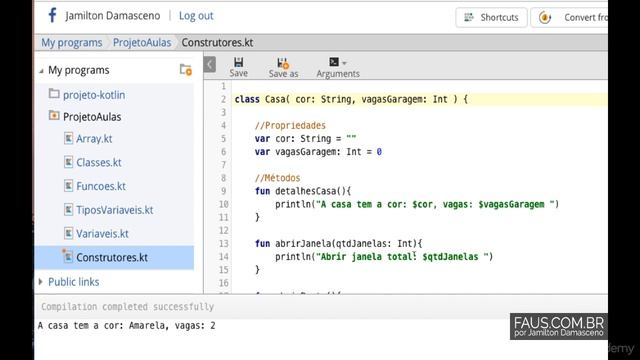The image size is (640, 360).
Task: Click the Facebook logo icon
Action: coord(52,16)
